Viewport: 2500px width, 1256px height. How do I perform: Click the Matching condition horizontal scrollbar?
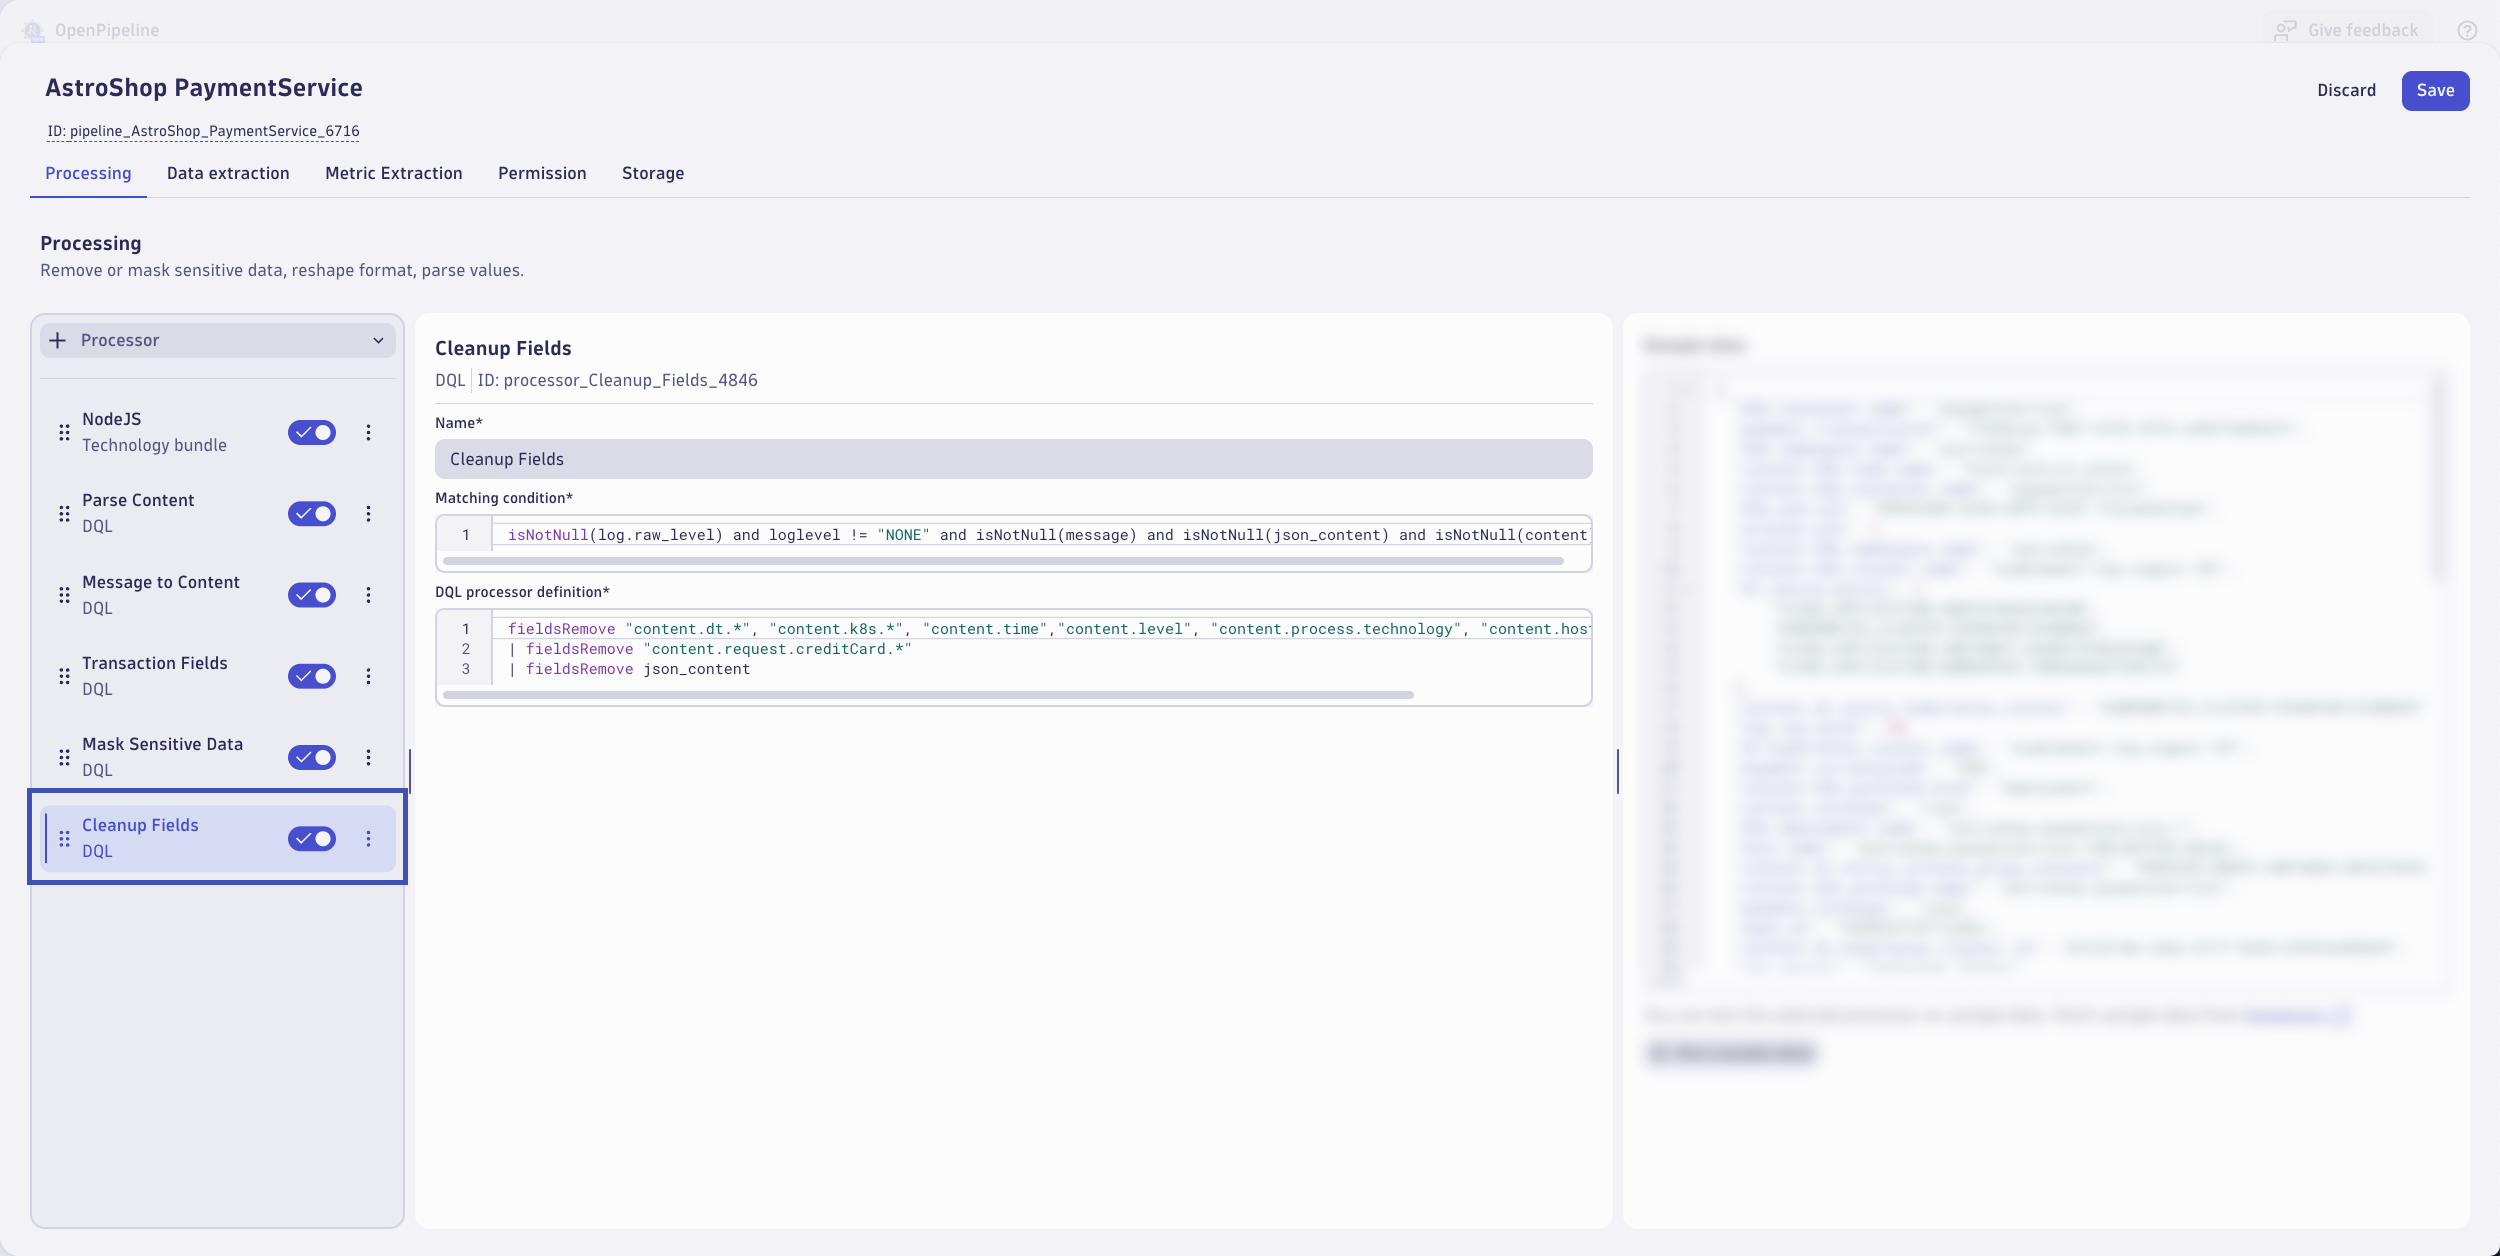[1003, 561]
